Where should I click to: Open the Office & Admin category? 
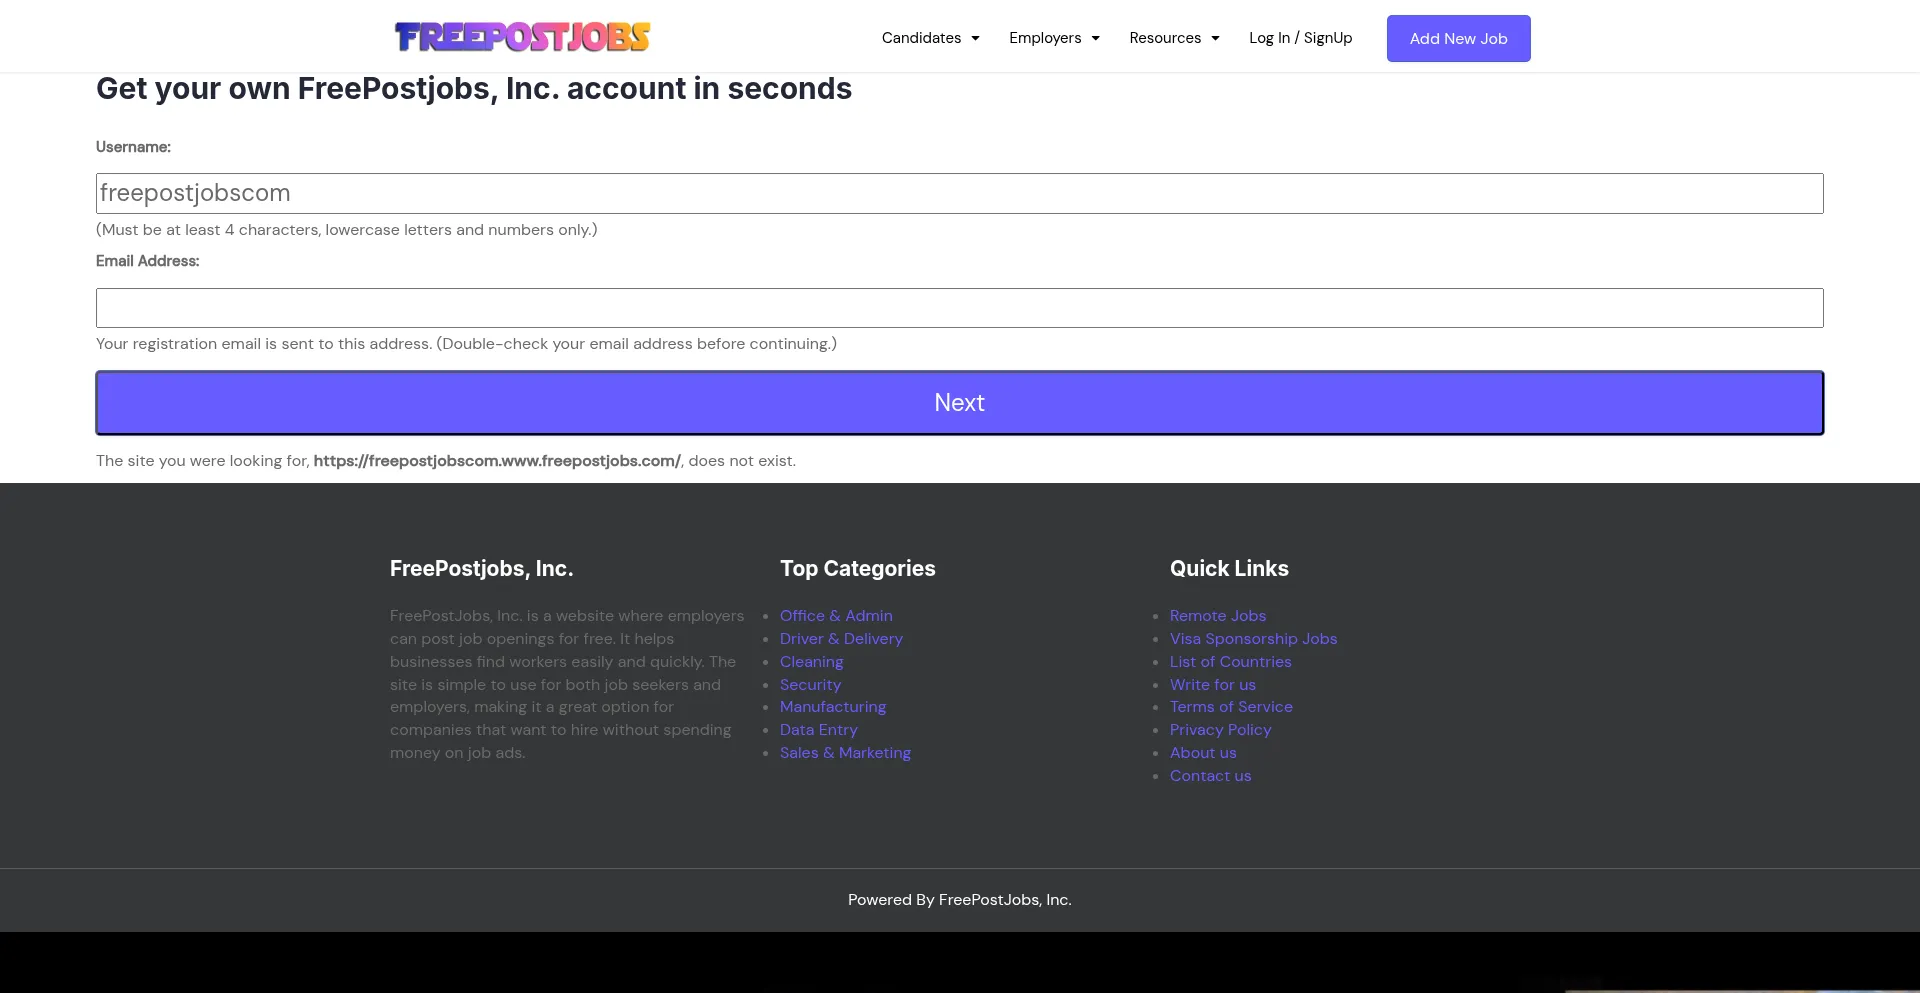click(x=836, y=616)
